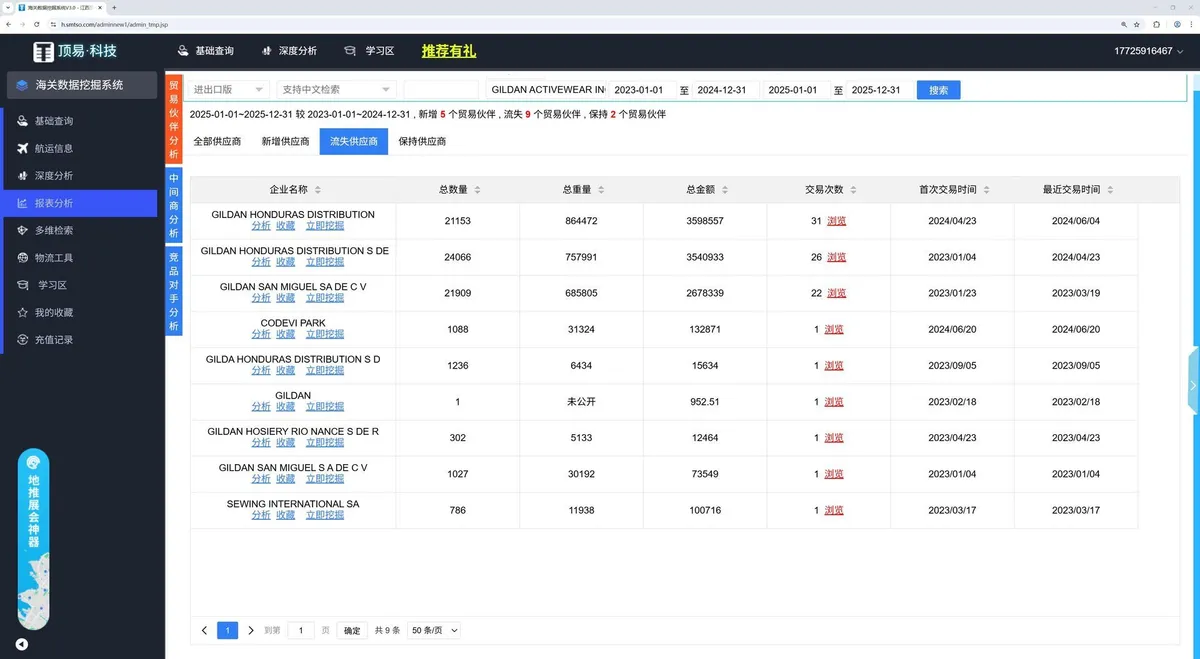The height and width of the screenshot is (659, 1200).
Task: Click the empty search keyword field
Action: click(x=441, y=90)
